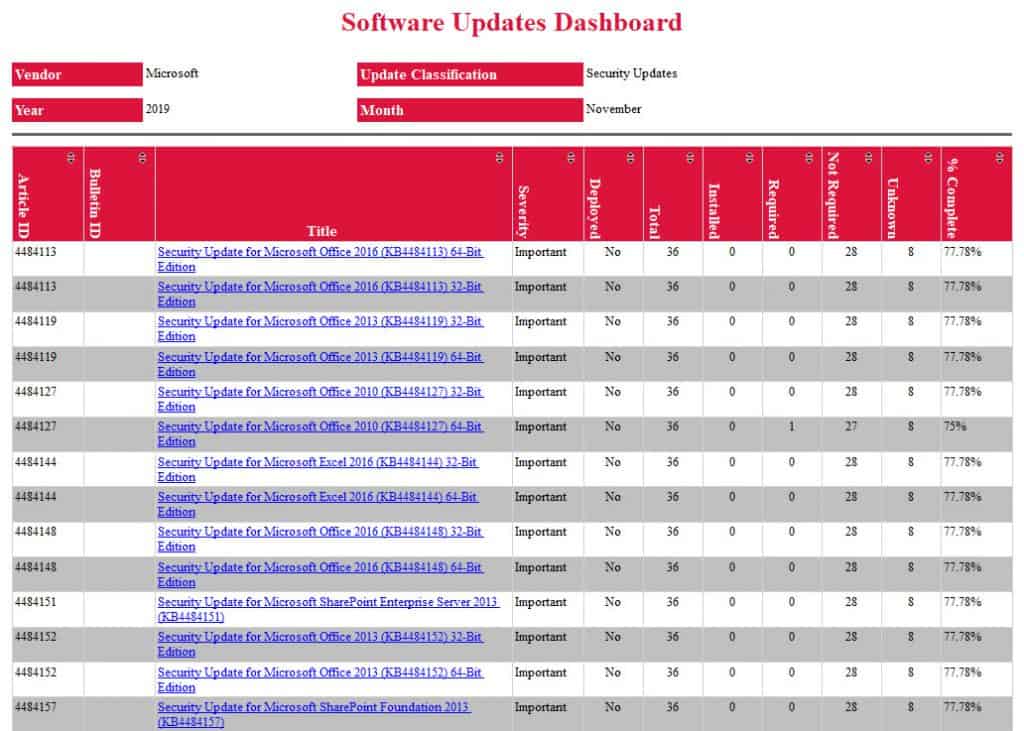Open Excel 2016 KB4484144 32-Bit update link
This screenshot has width=1024, height=731.
click(x=318, y=469)
